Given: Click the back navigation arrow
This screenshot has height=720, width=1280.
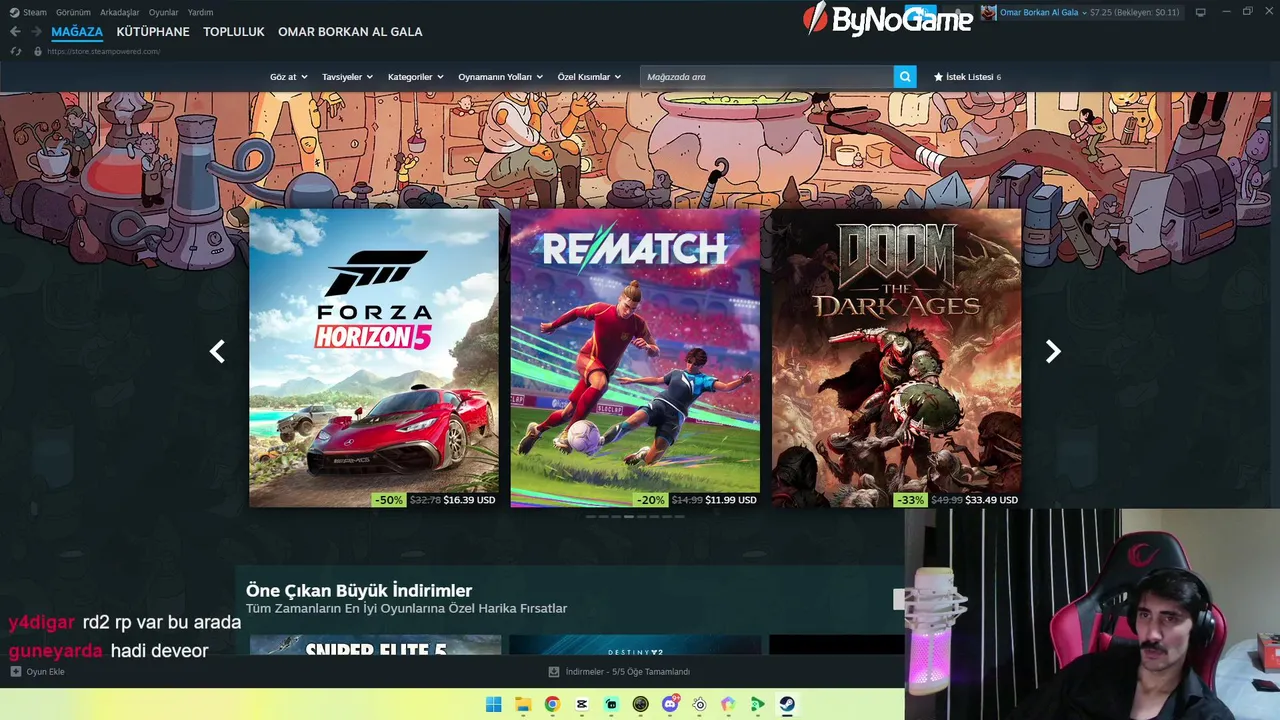Looking at the screenshot, I should pos(15,32).
